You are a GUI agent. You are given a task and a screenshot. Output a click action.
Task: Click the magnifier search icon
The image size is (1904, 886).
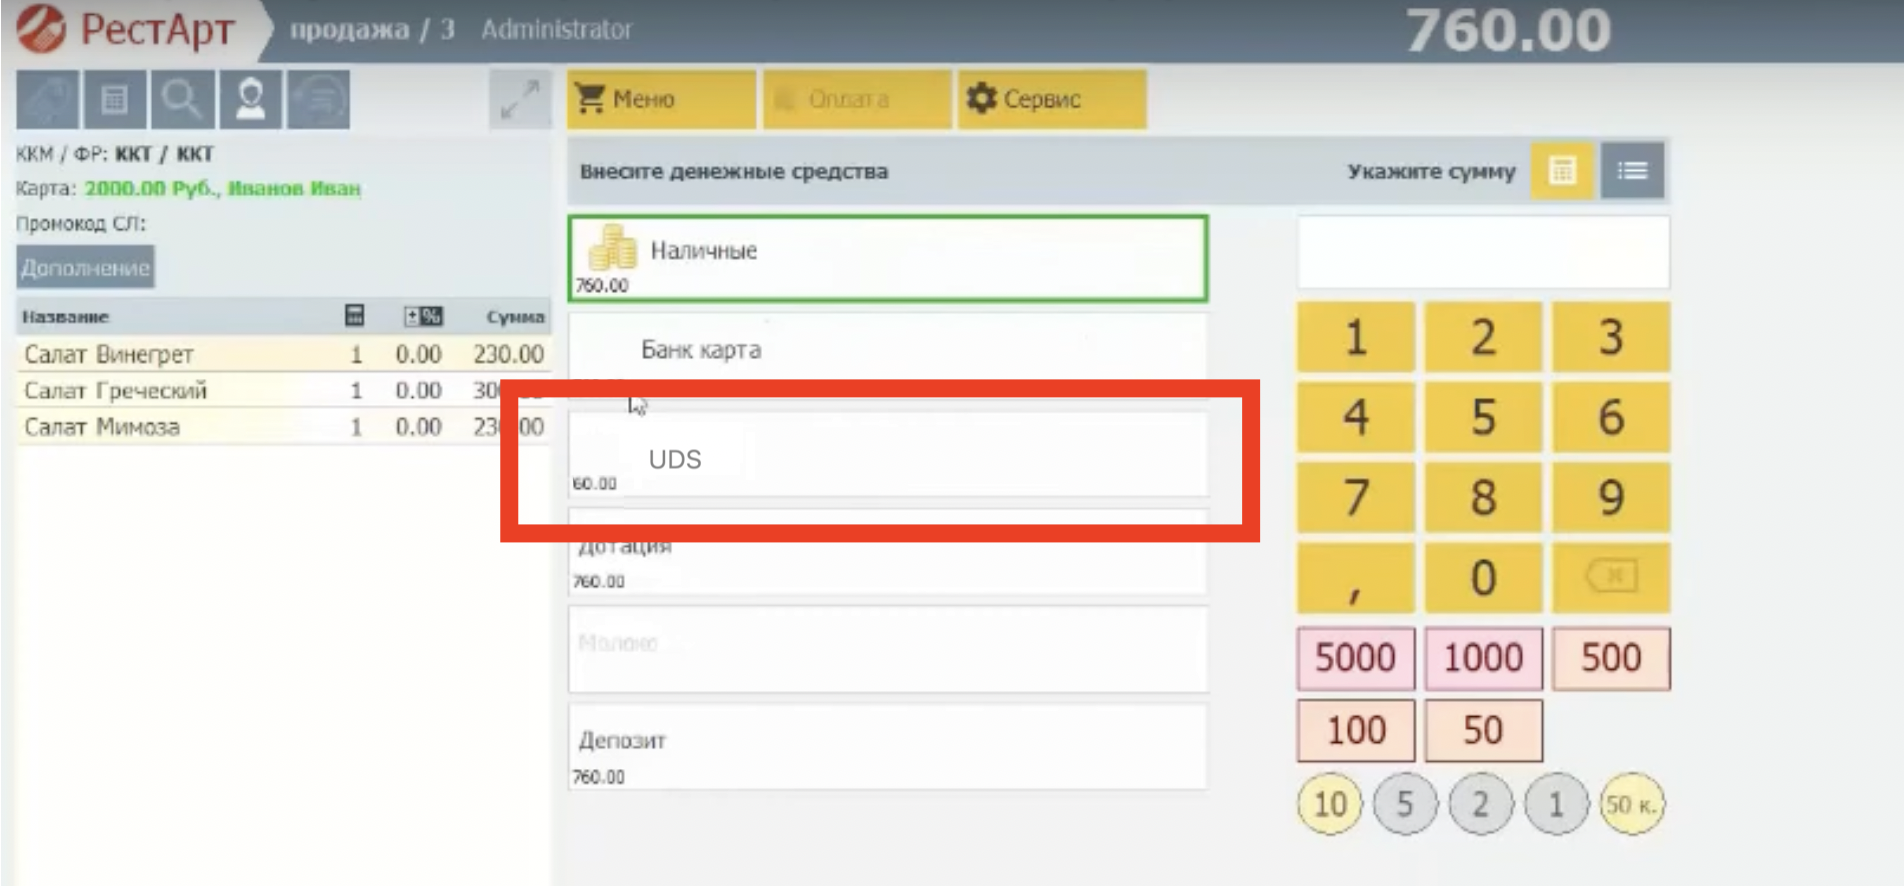click(x=182, y=100)
